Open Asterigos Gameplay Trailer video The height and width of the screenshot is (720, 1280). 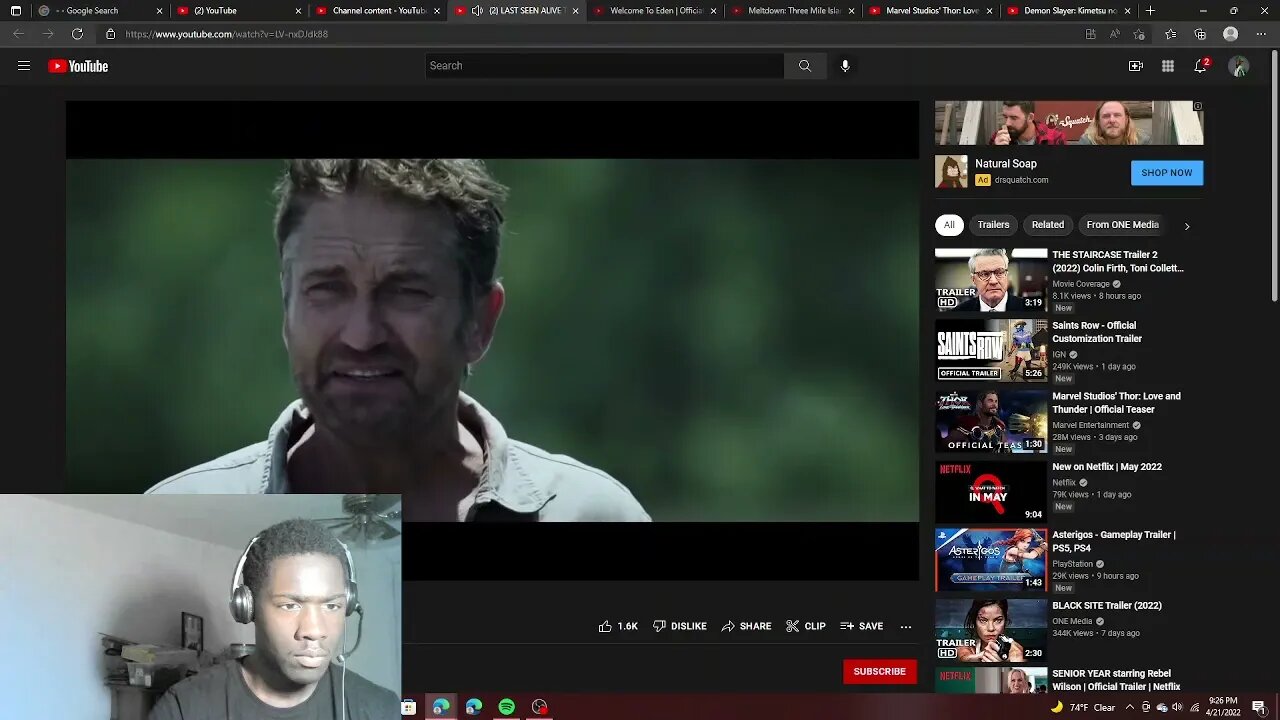1114,541
